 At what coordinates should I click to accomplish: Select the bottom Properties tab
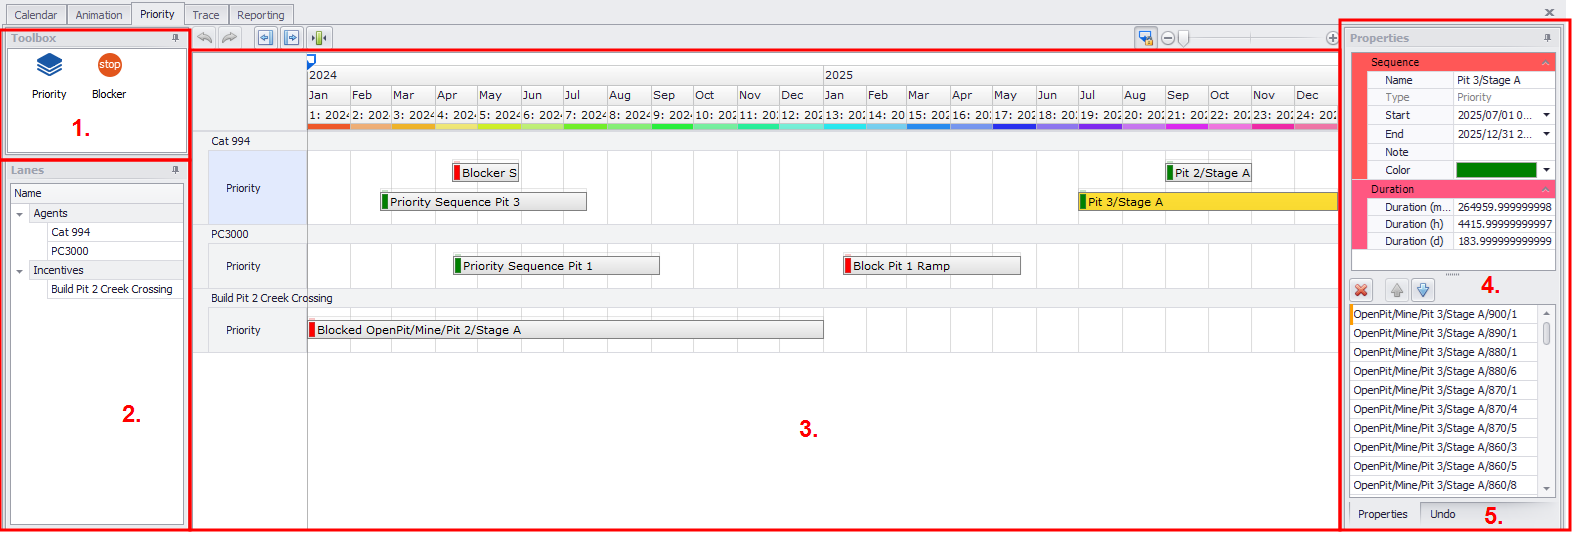point(1383,514)
